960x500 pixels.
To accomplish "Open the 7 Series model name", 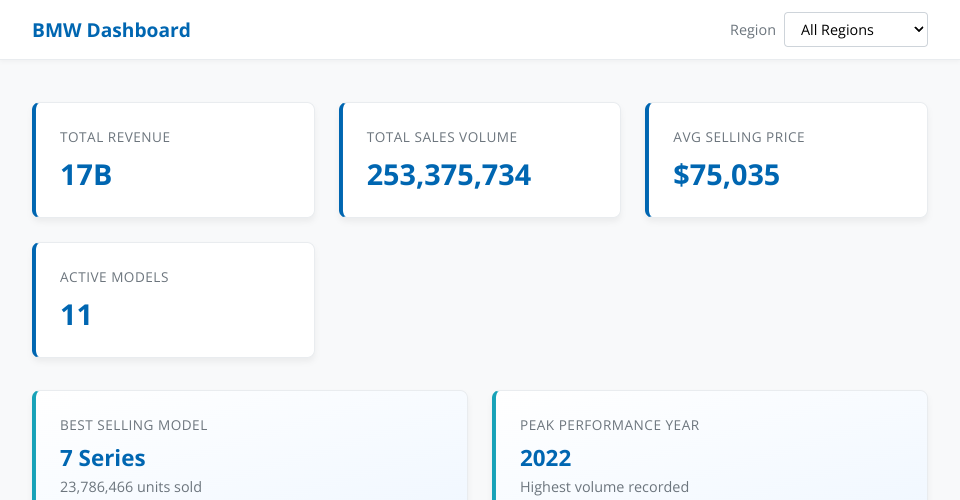I will coord(103,458).
